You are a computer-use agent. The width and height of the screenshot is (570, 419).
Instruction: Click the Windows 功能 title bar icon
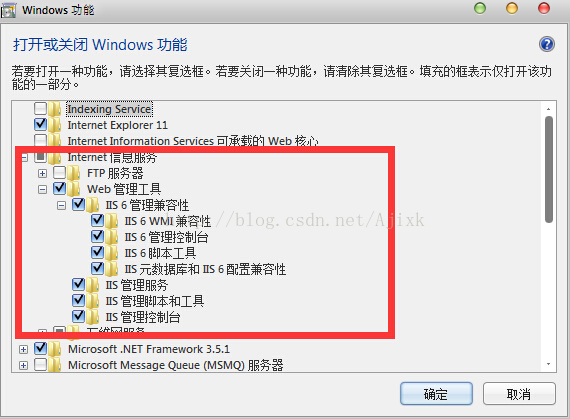point(8,11)
